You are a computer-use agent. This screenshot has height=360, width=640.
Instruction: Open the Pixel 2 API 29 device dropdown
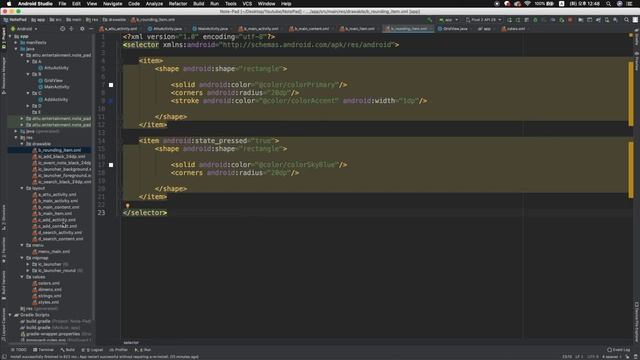[484, 20]
